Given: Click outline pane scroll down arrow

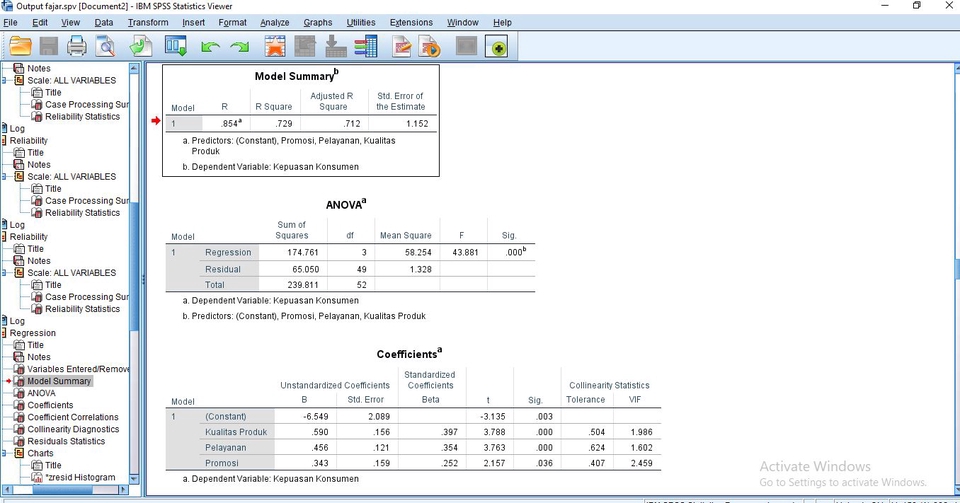Looking at the screenshot, I should (x=134, y=479).
